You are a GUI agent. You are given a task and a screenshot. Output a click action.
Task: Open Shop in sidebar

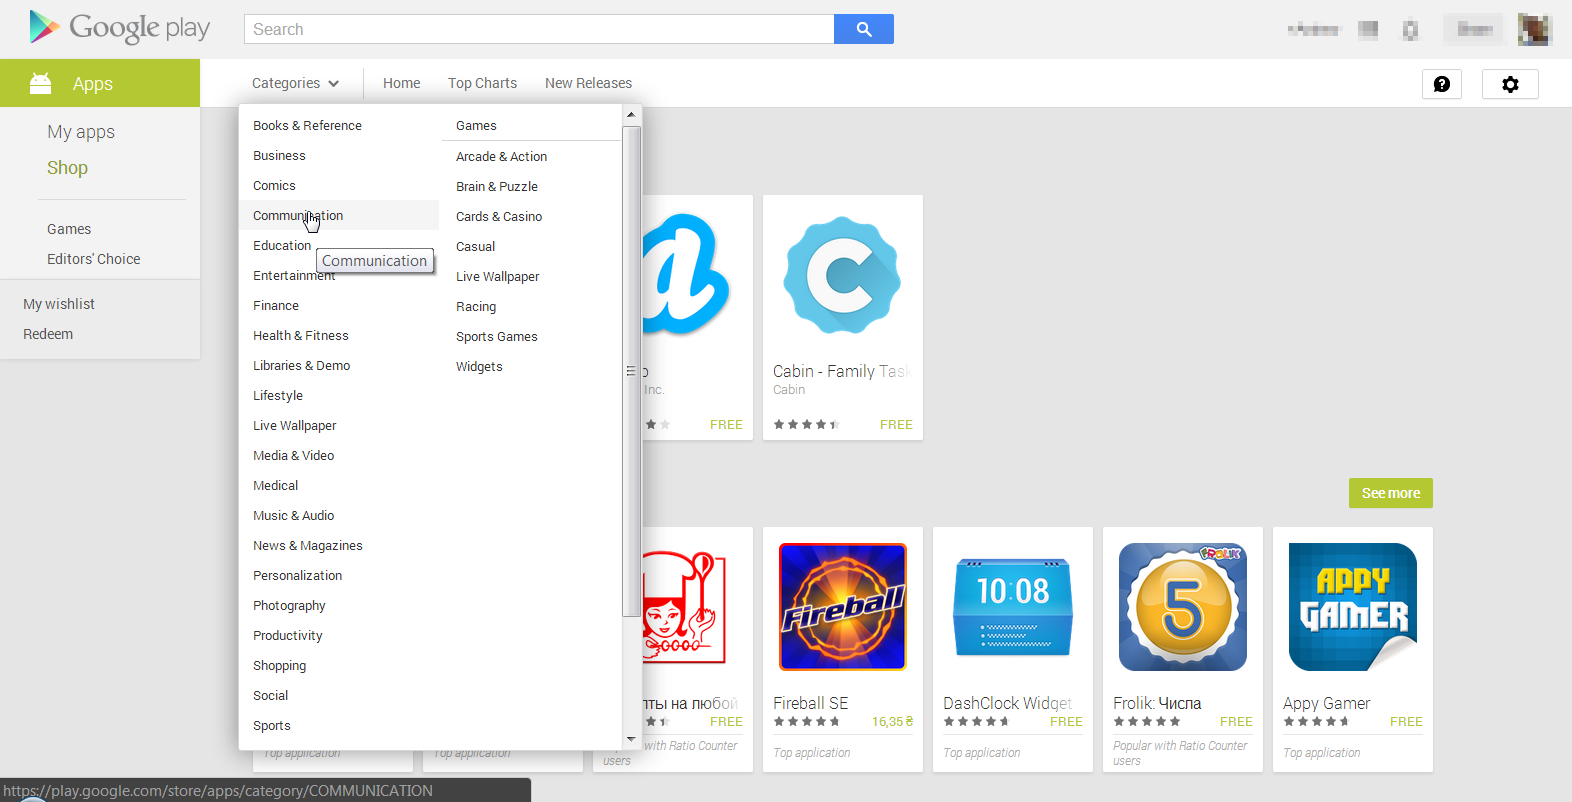[67, 167]
